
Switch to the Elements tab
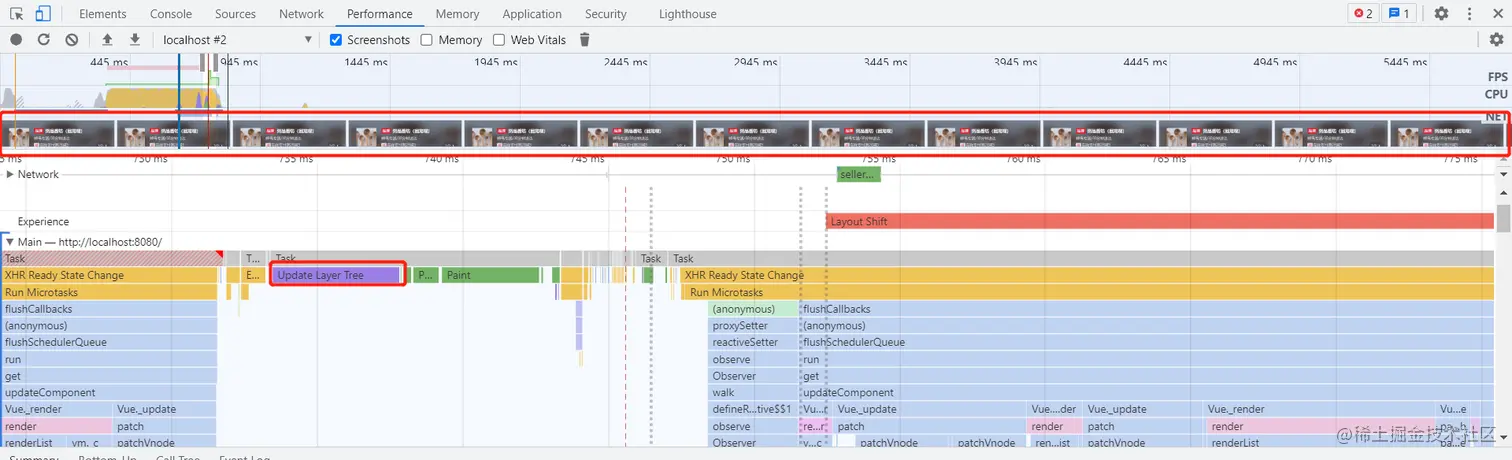103,14
